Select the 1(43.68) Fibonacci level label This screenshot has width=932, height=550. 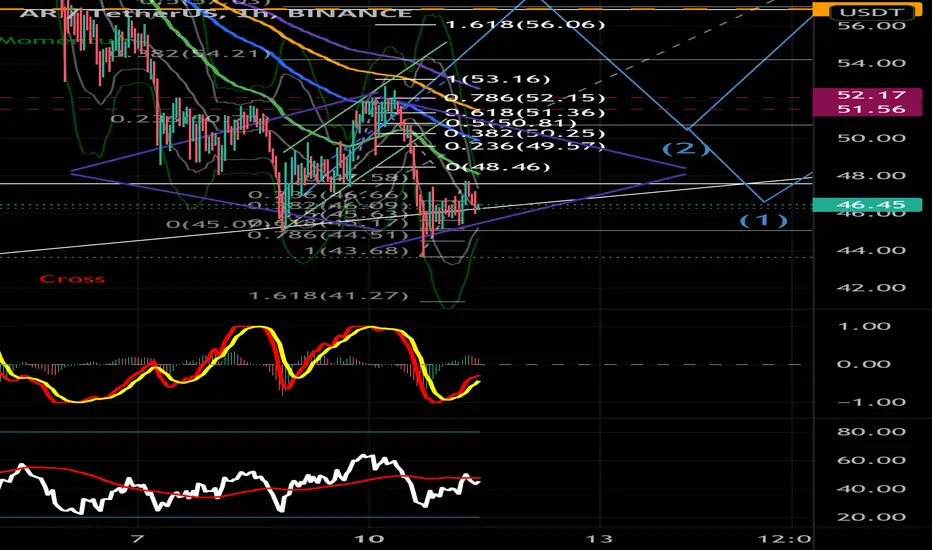click(x=357, y=251)
